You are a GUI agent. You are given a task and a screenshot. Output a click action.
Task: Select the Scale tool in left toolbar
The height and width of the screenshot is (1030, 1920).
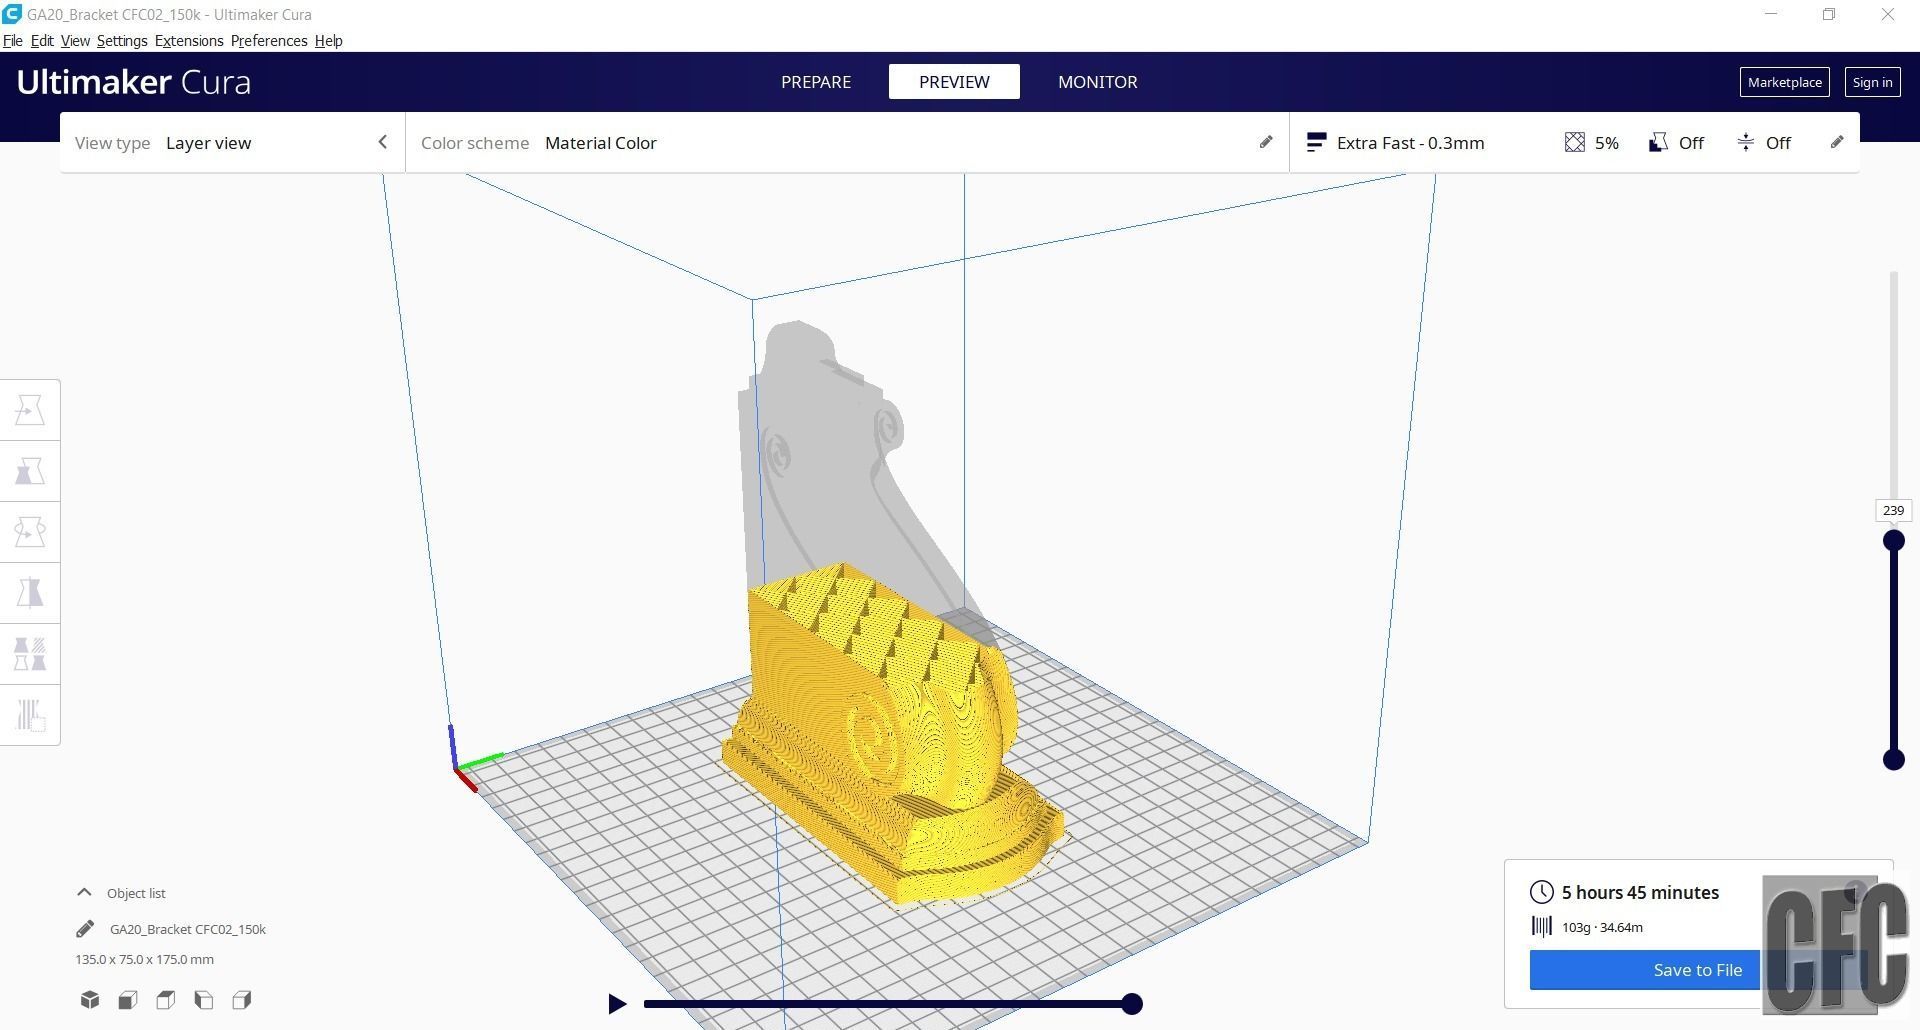coord(30,471)
